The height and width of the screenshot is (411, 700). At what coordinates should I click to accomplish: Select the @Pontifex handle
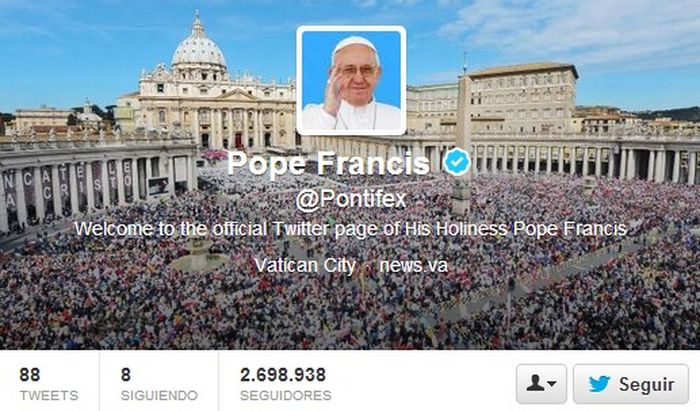(351, 199)
